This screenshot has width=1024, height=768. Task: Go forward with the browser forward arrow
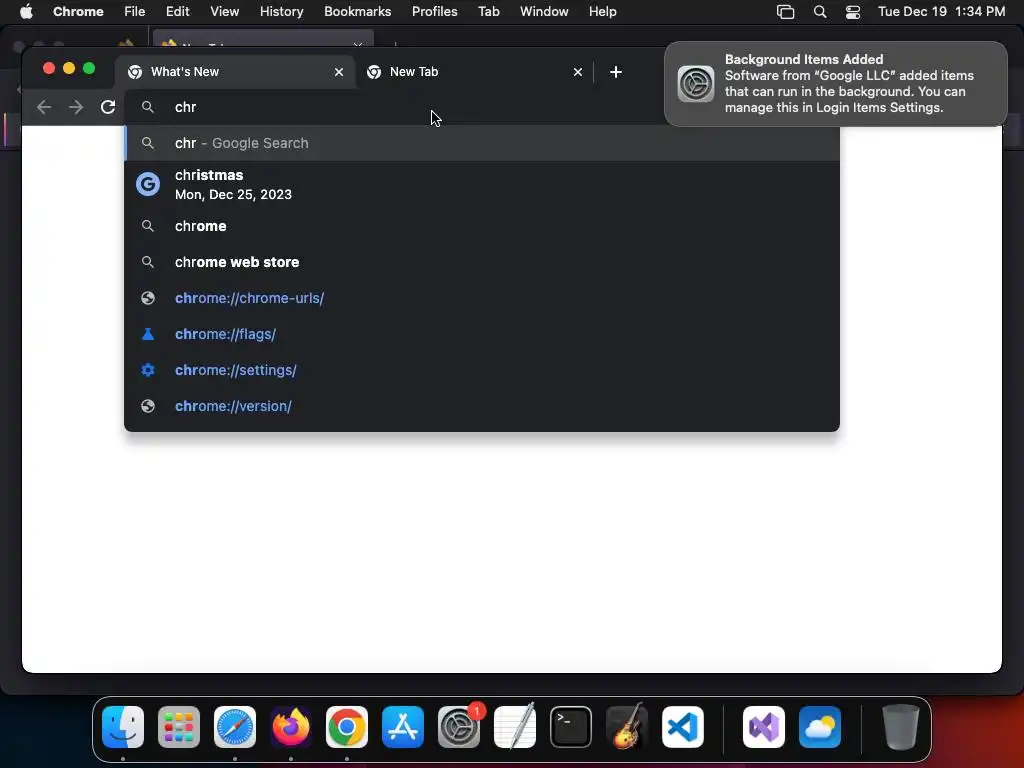tap(76, 107)
